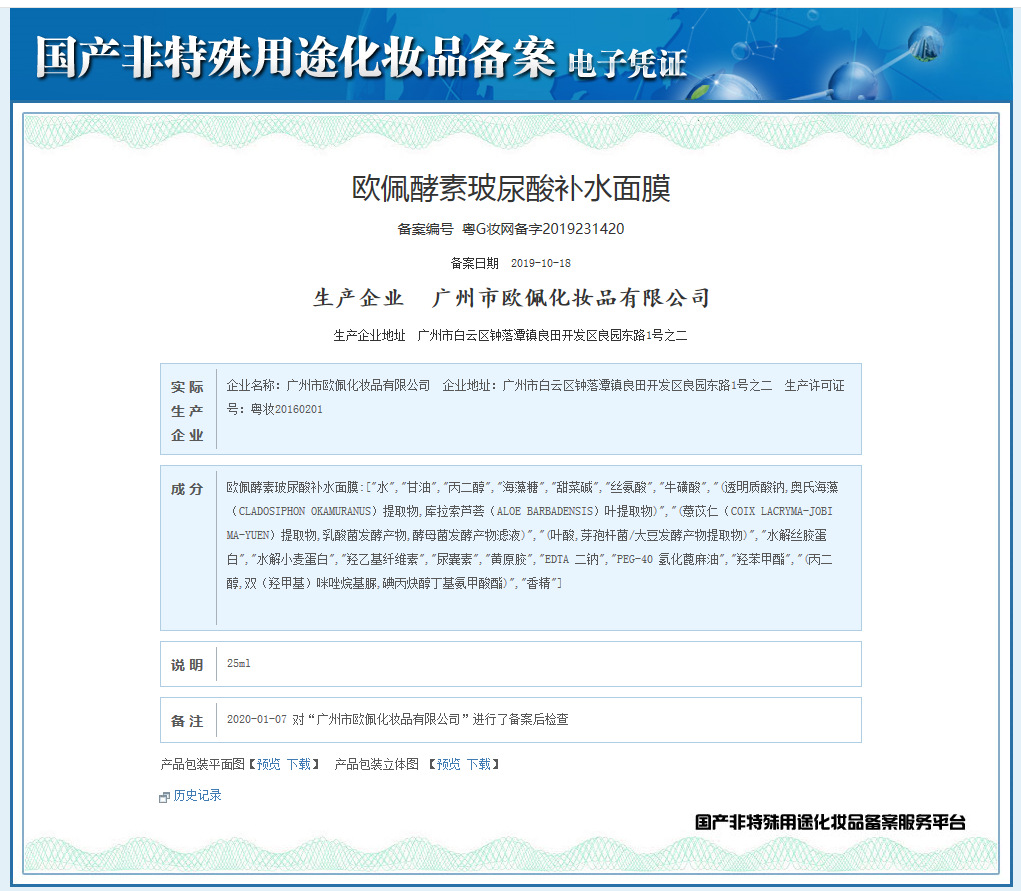
Task: Click ingredient text ALOE BARBADENSIS
Action: (546, 511)
